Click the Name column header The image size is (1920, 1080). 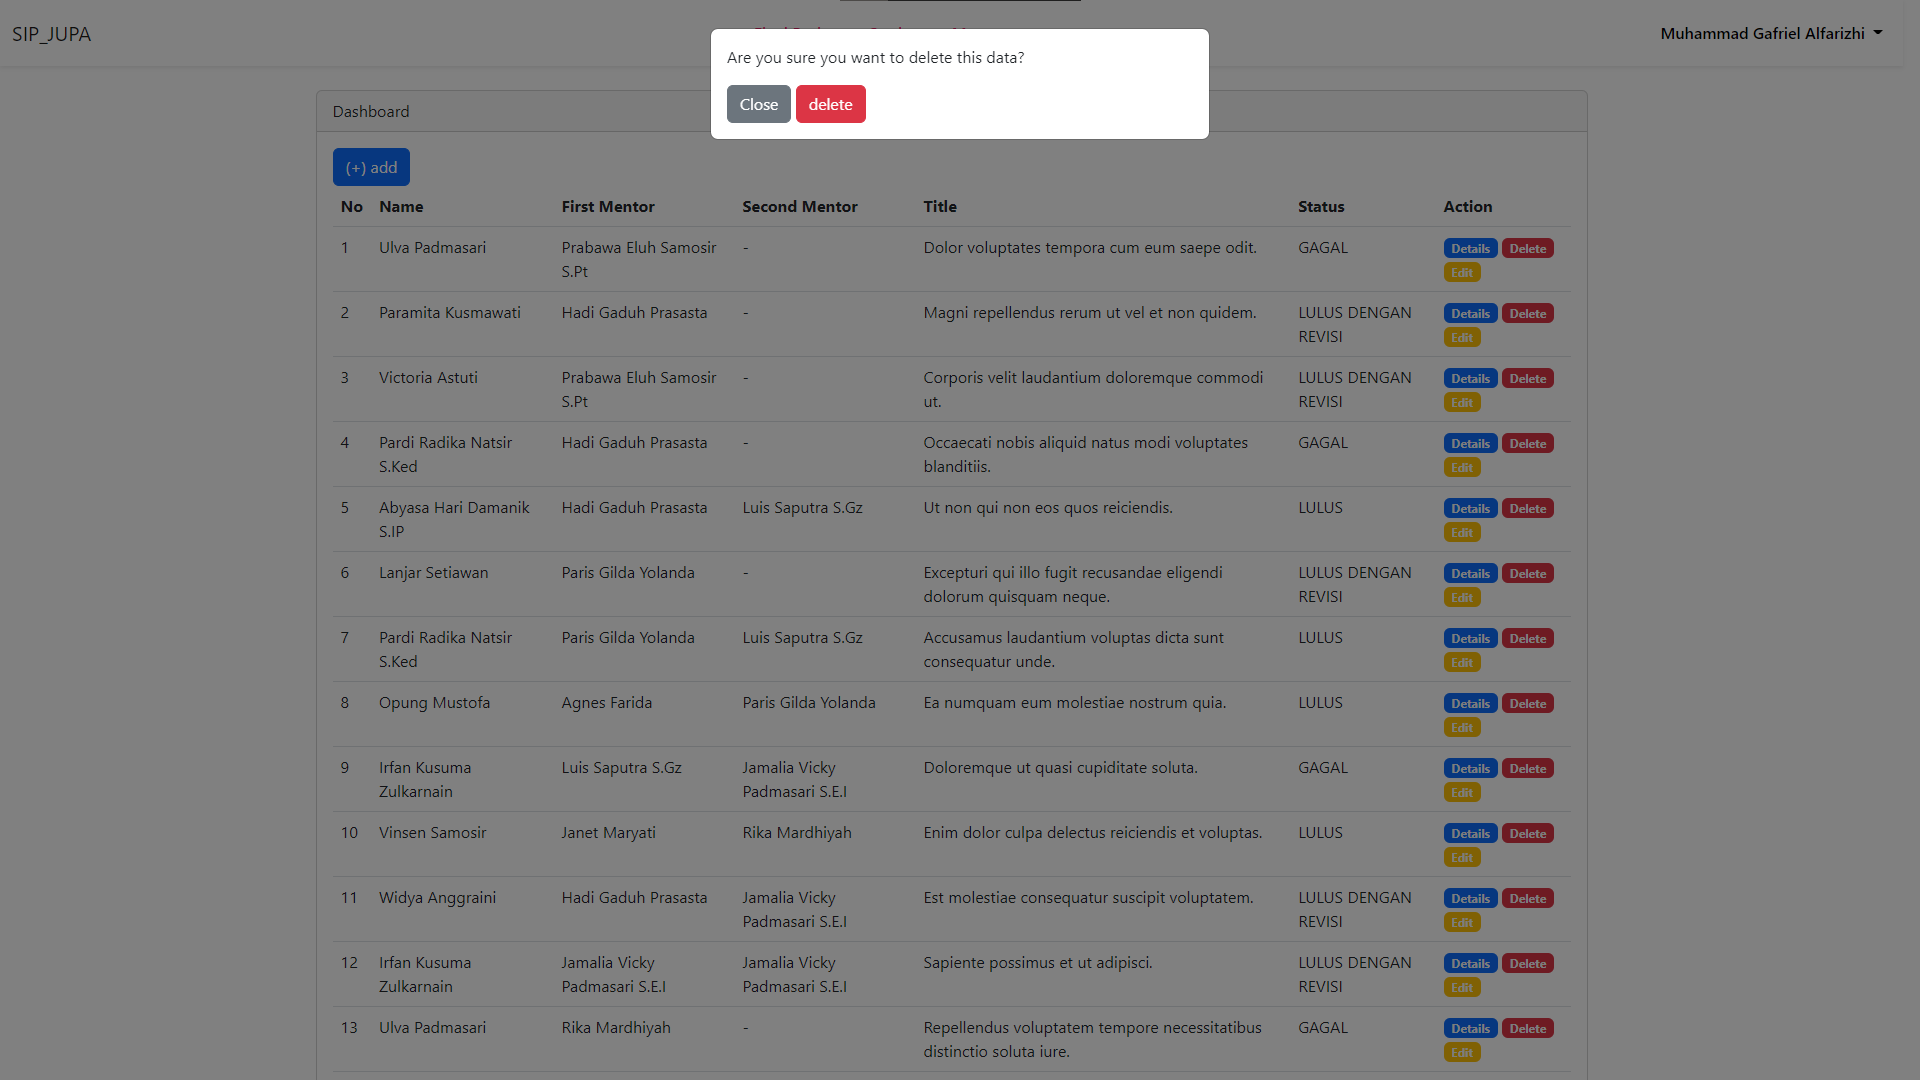402,206
